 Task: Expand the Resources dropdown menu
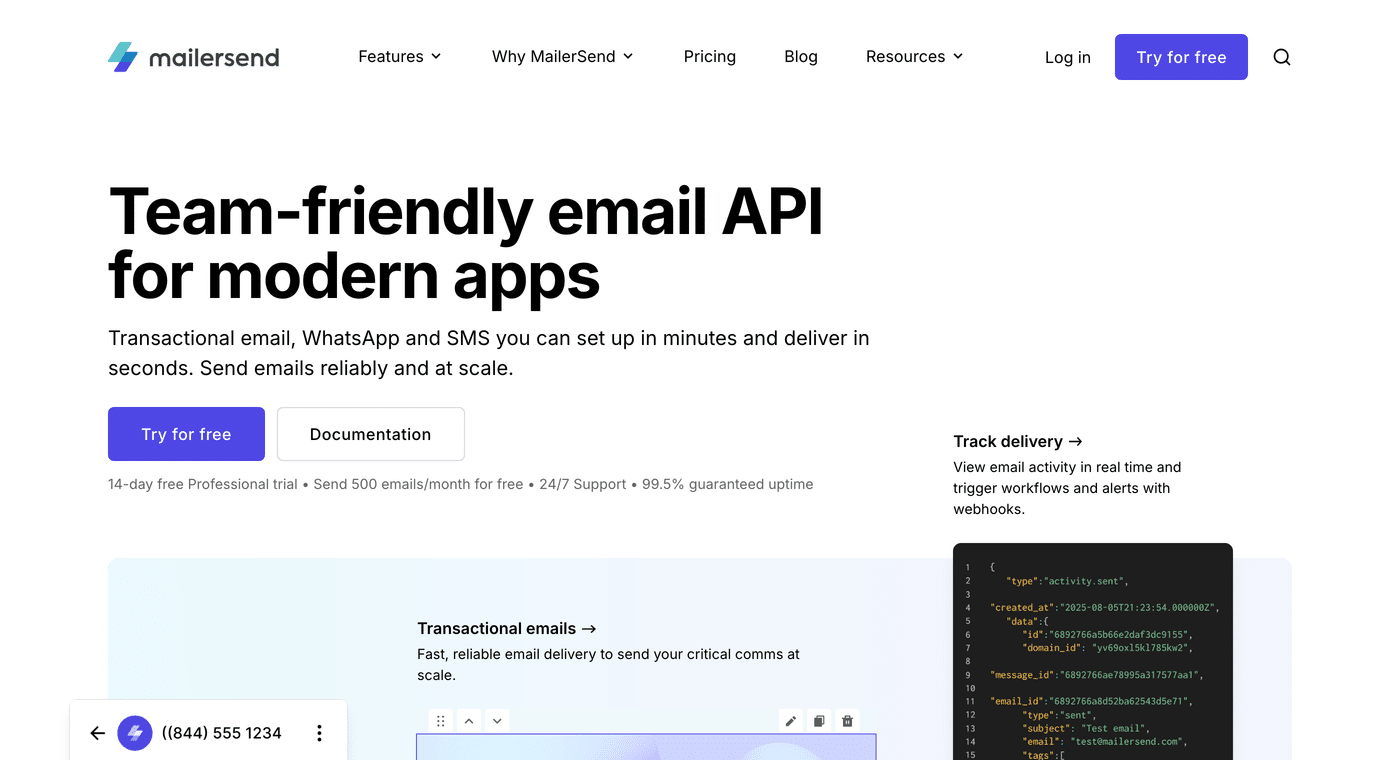pos(915,57)
